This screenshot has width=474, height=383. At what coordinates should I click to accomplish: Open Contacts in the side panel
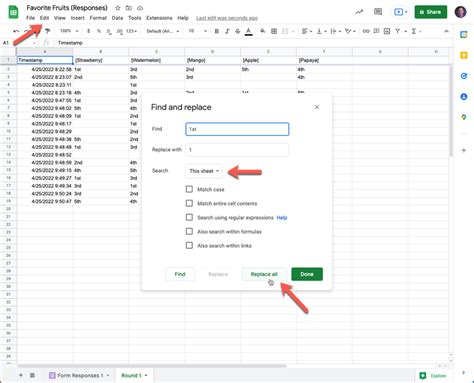coord(464,97)
